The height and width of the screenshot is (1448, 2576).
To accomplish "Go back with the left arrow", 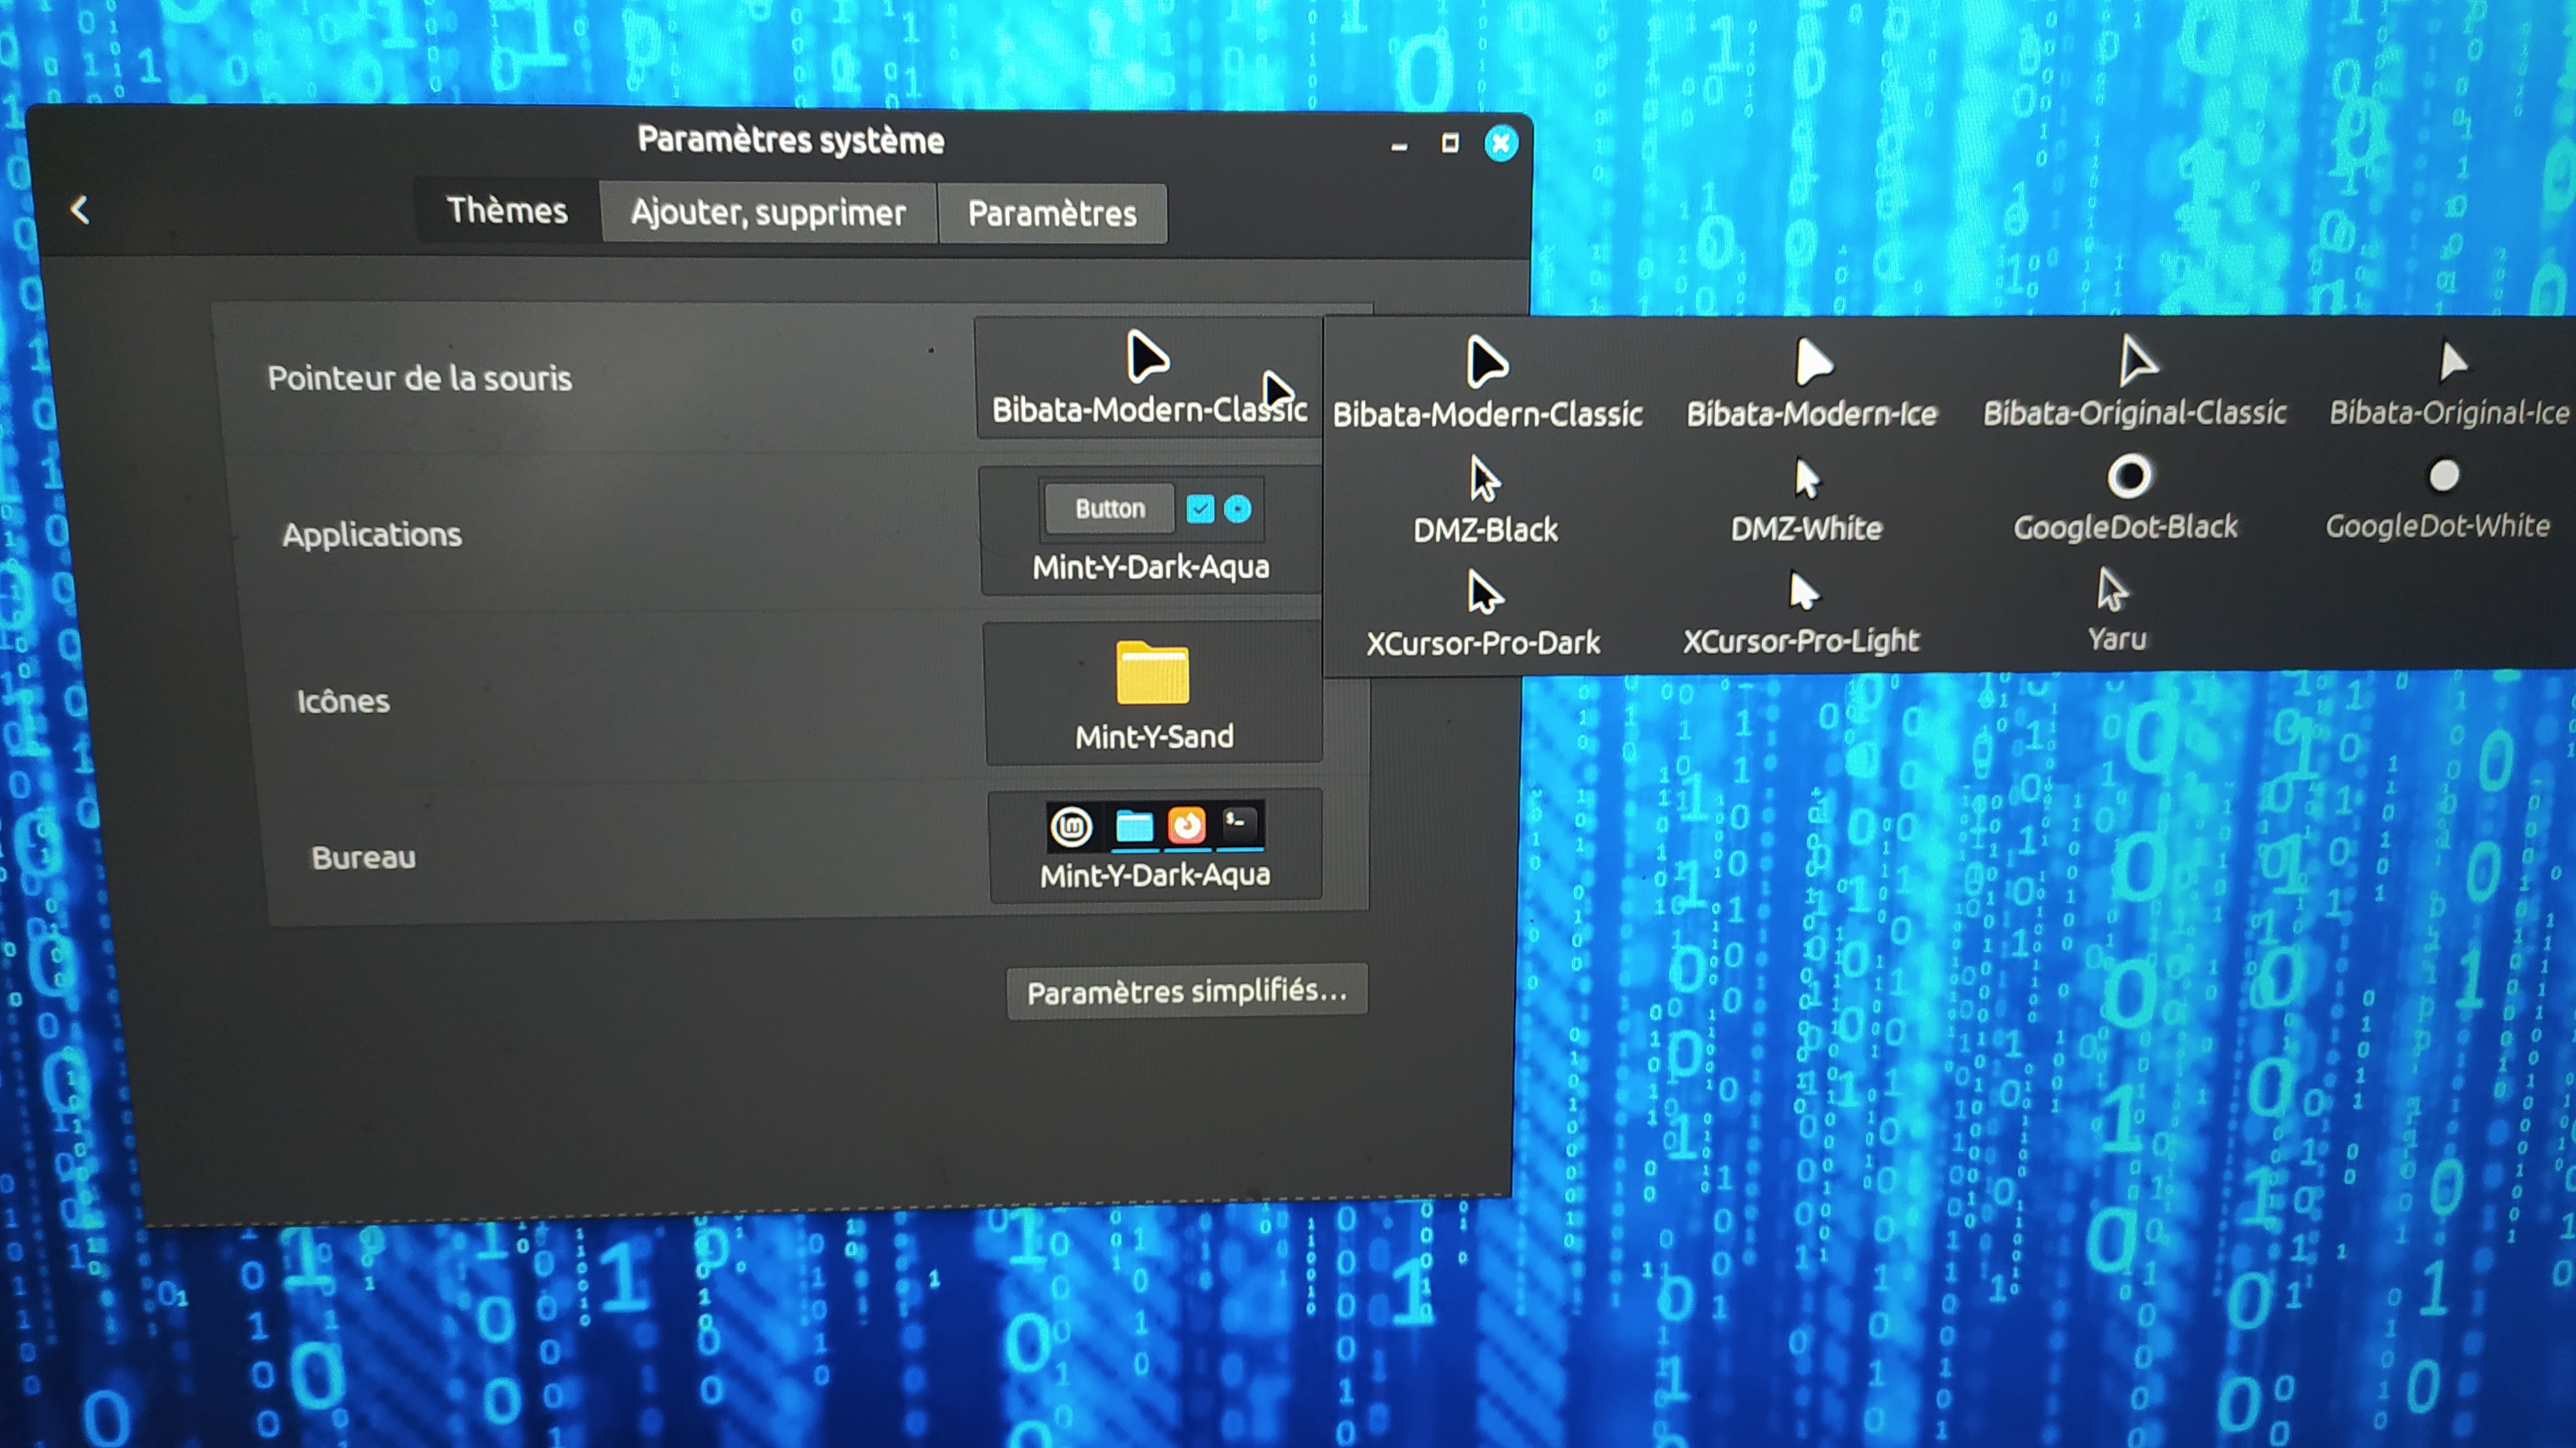I will (80, 209).
